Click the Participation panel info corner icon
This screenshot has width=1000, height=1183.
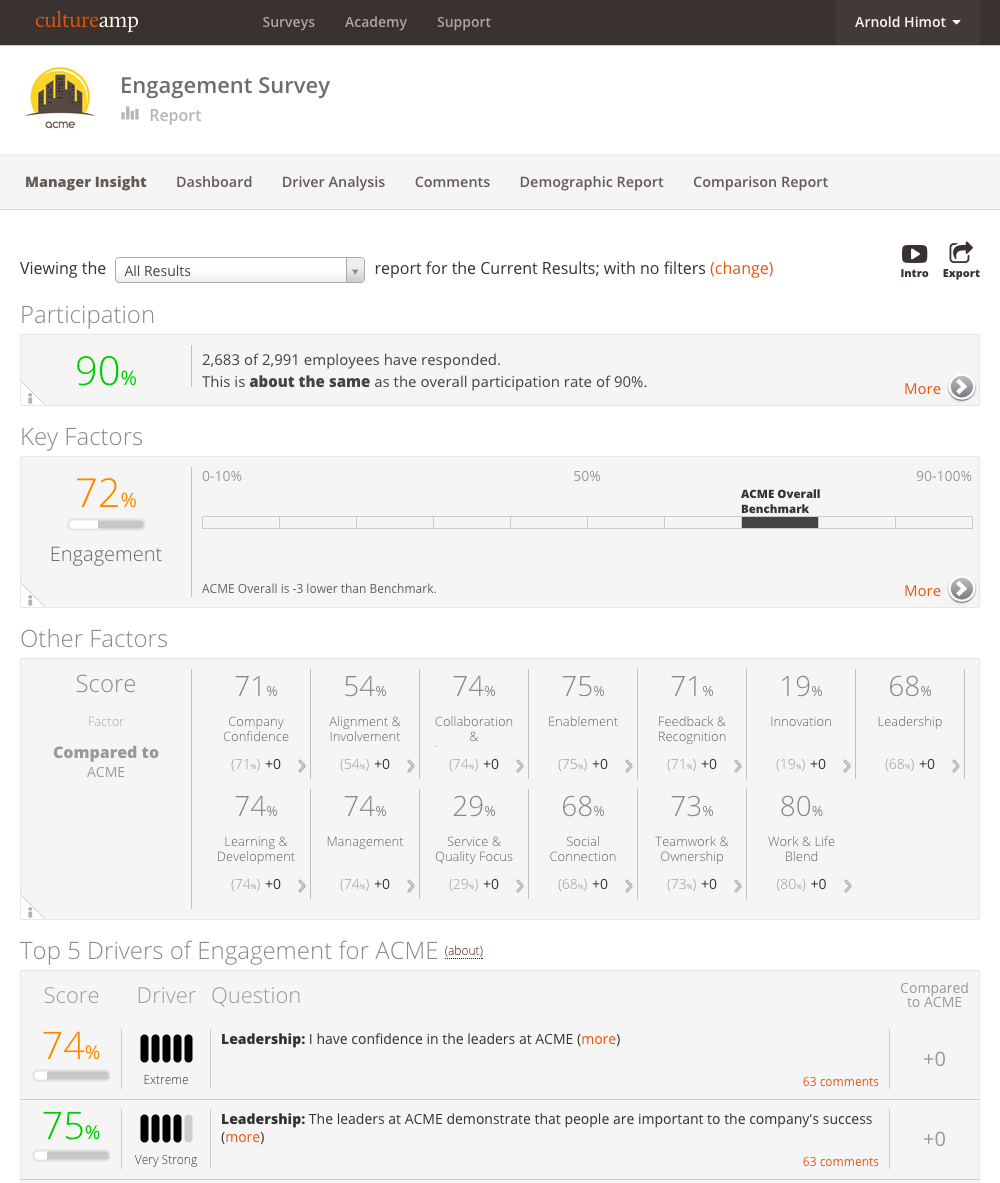tap(30, 397)
